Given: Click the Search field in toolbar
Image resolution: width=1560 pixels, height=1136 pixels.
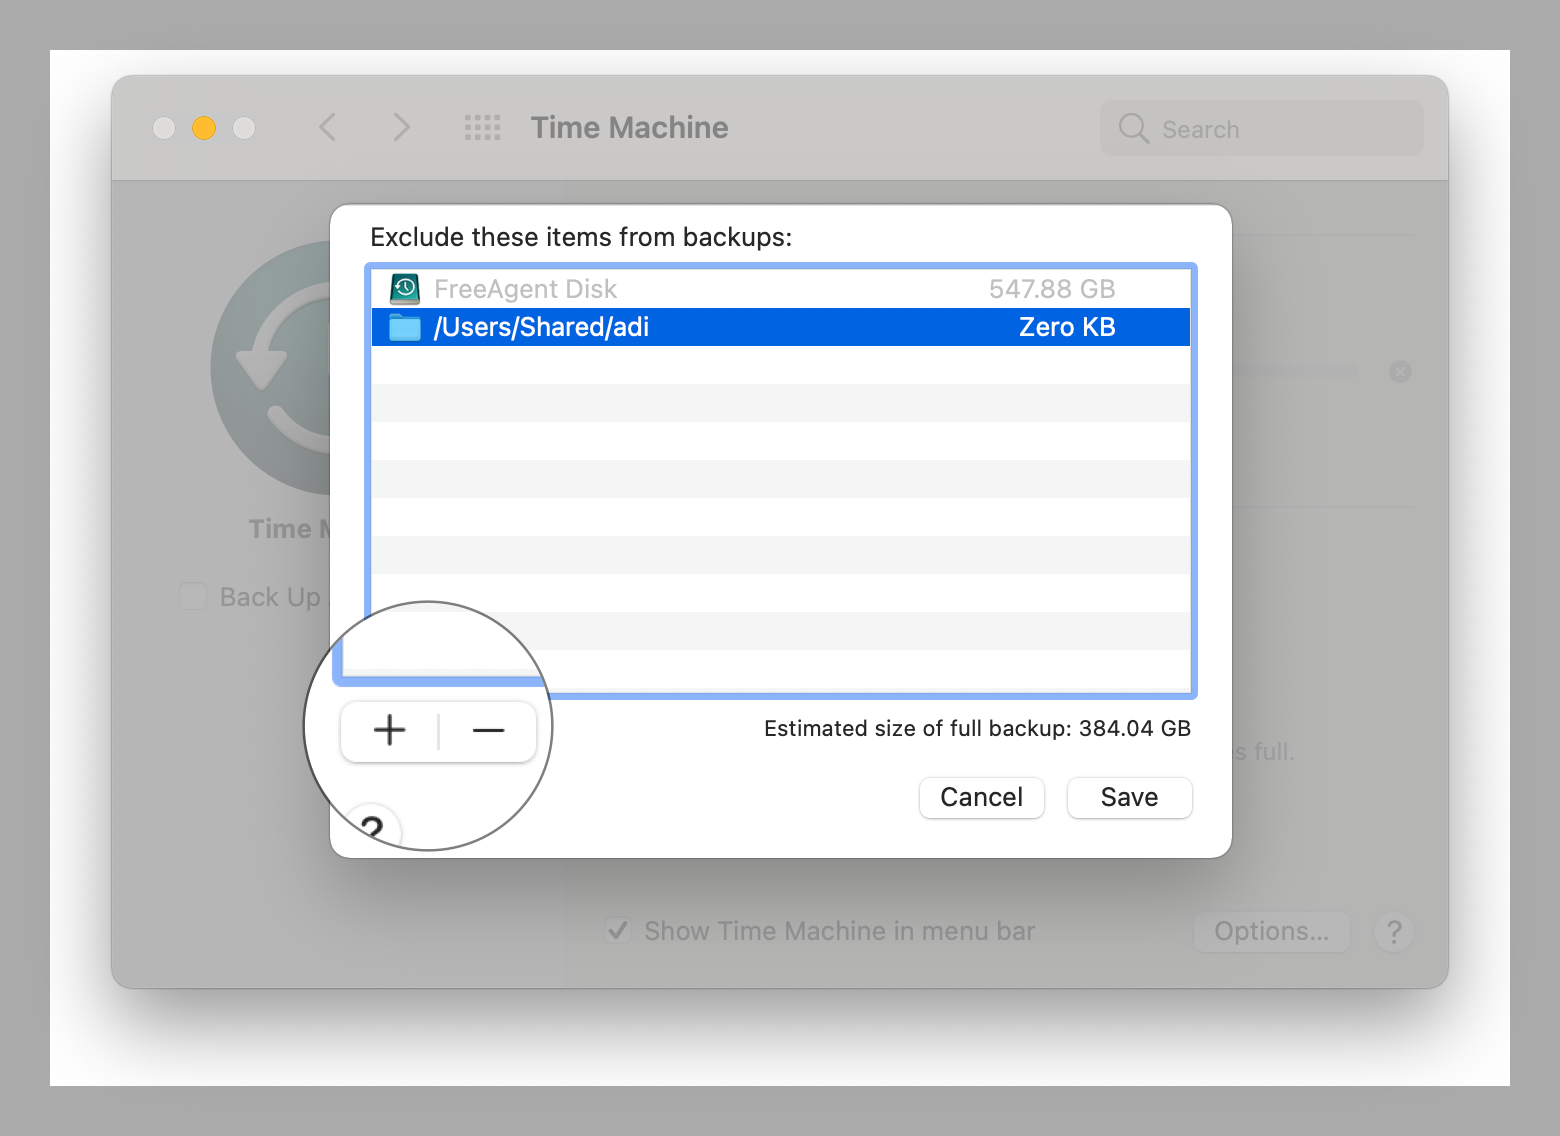Looking at the screenshot, I should [1261, 128].
